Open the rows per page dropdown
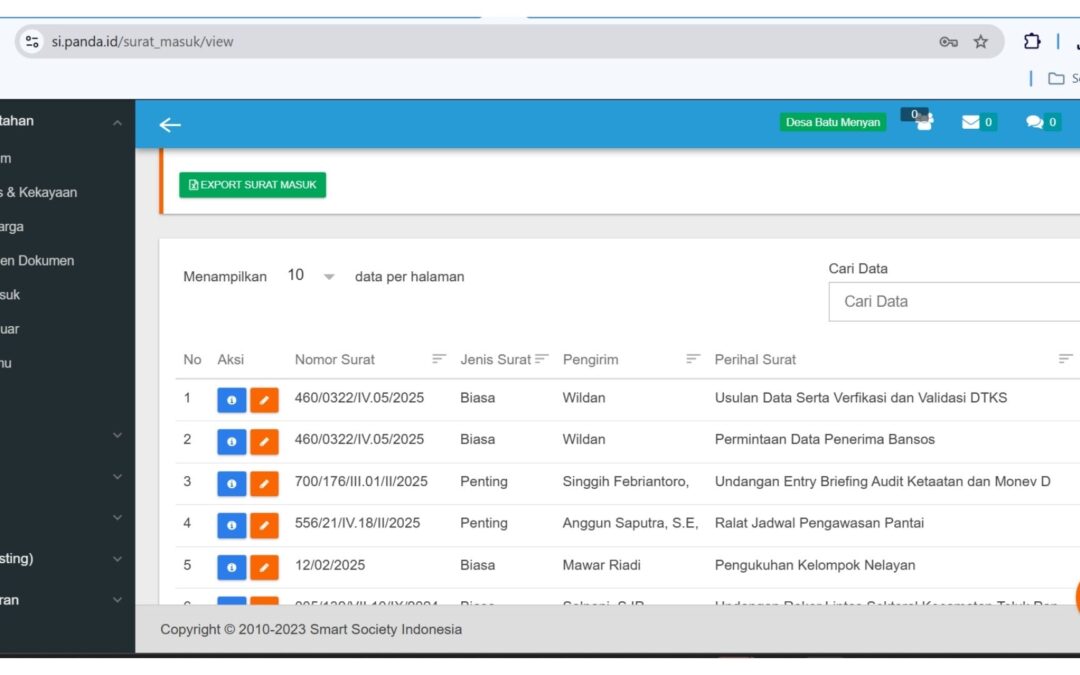Image resolution: width=1080 pixels, height=675 pixels. click(x=311, y=276)
